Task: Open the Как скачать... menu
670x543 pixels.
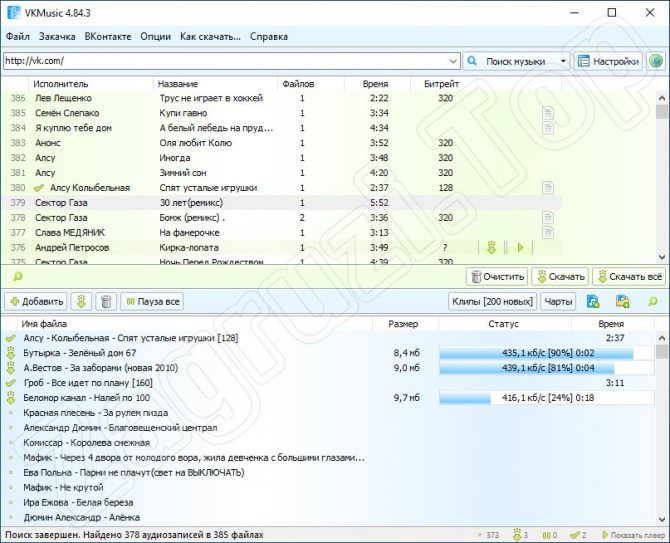Action: click(210, 37)
